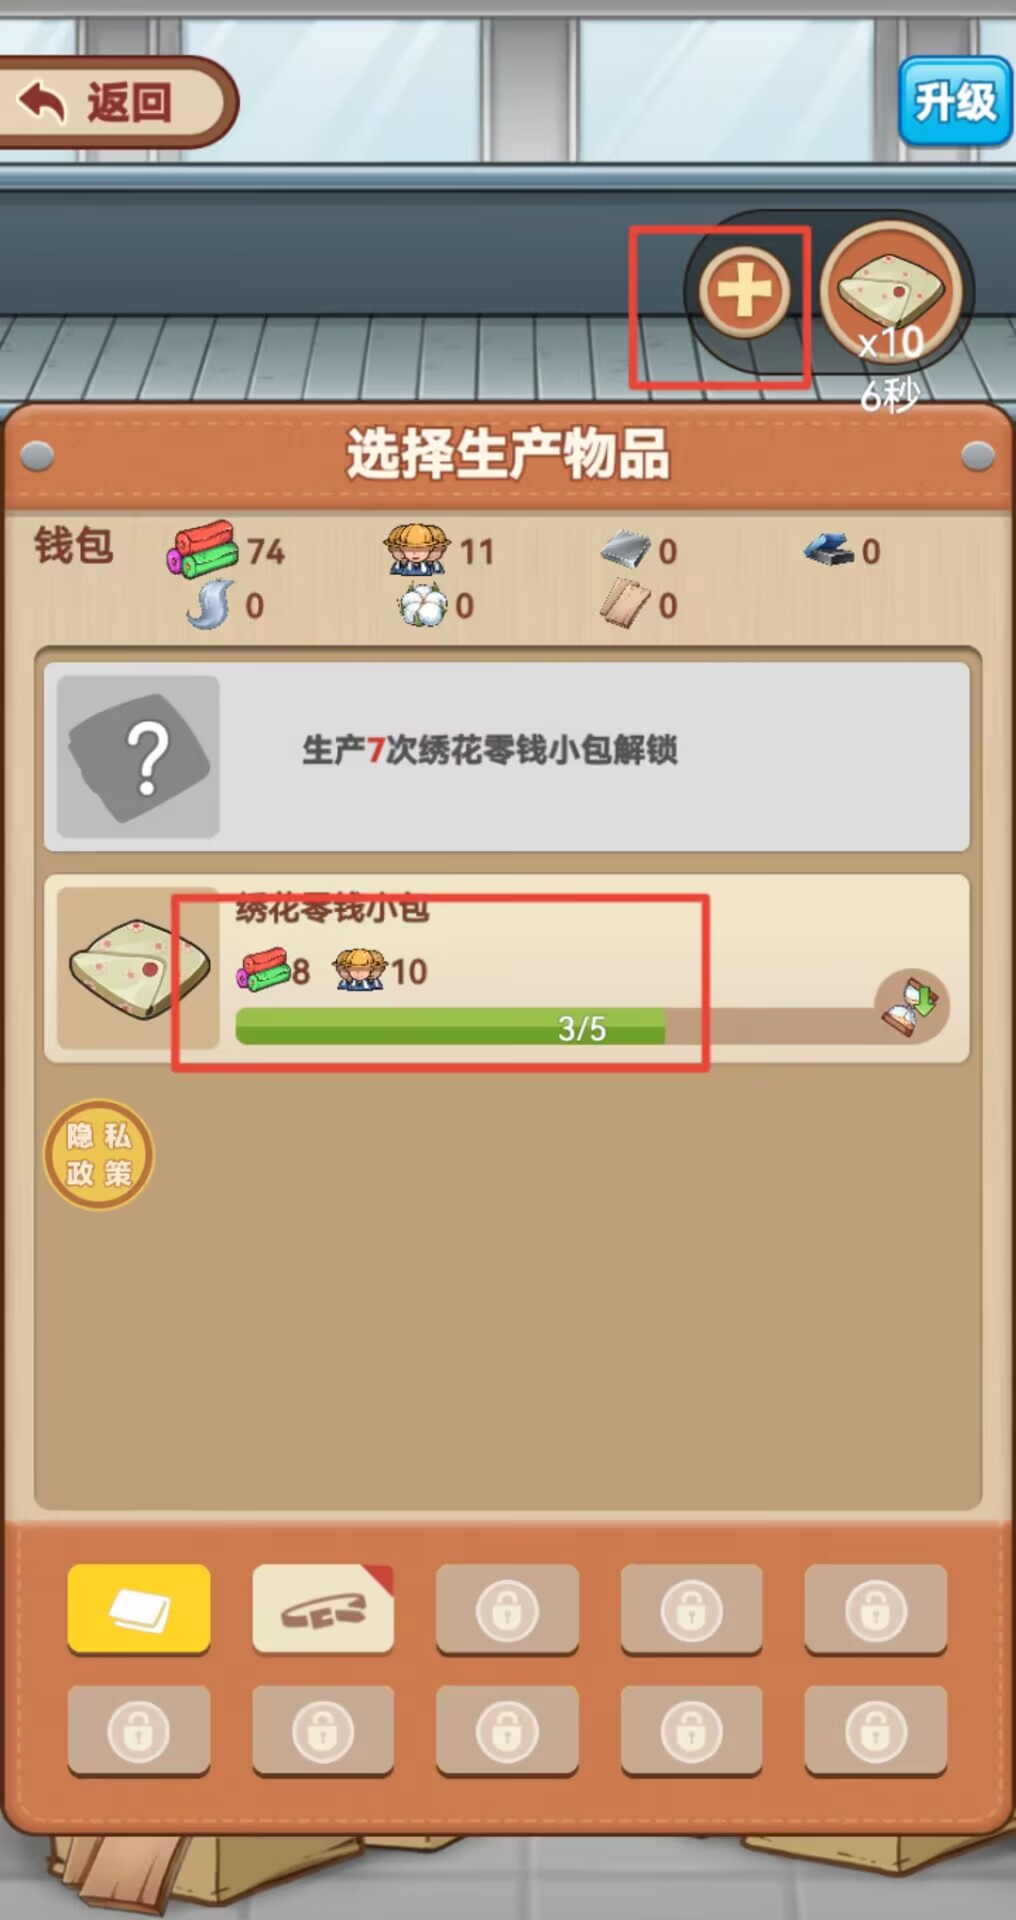The image size is (1016, 1920).
Task: Tap the workers resource icon showing 11
Action: click(416, 549)
